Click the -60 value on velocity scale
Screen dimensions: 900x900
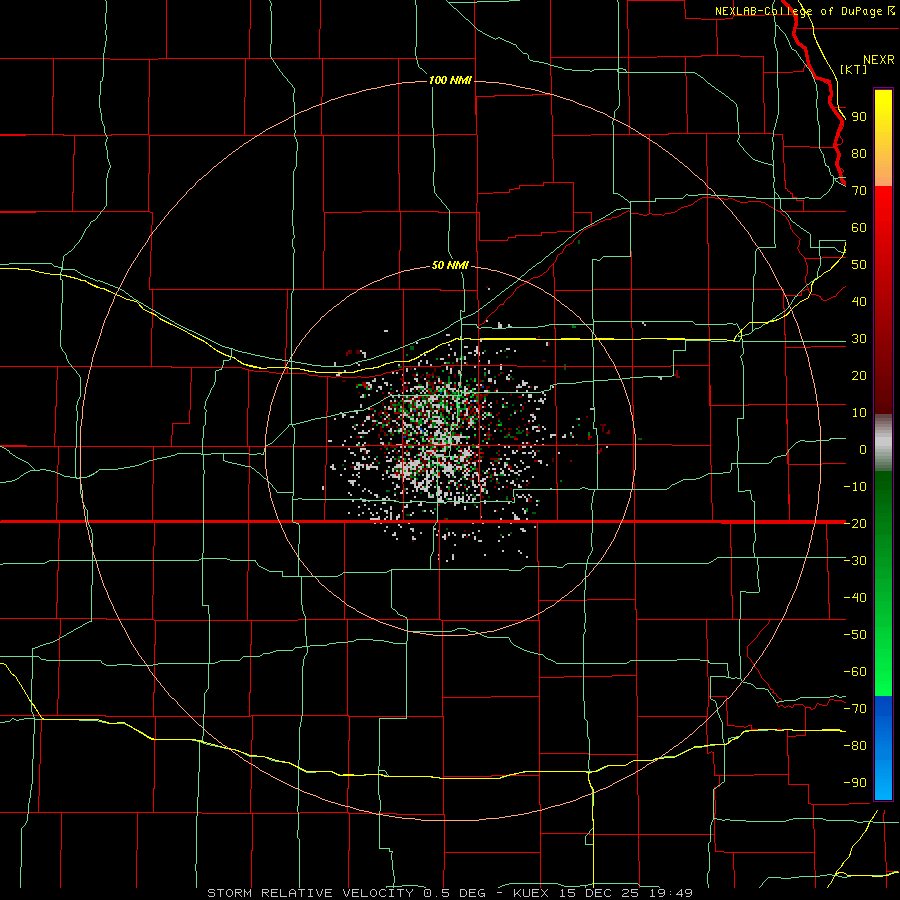point(855,672)
